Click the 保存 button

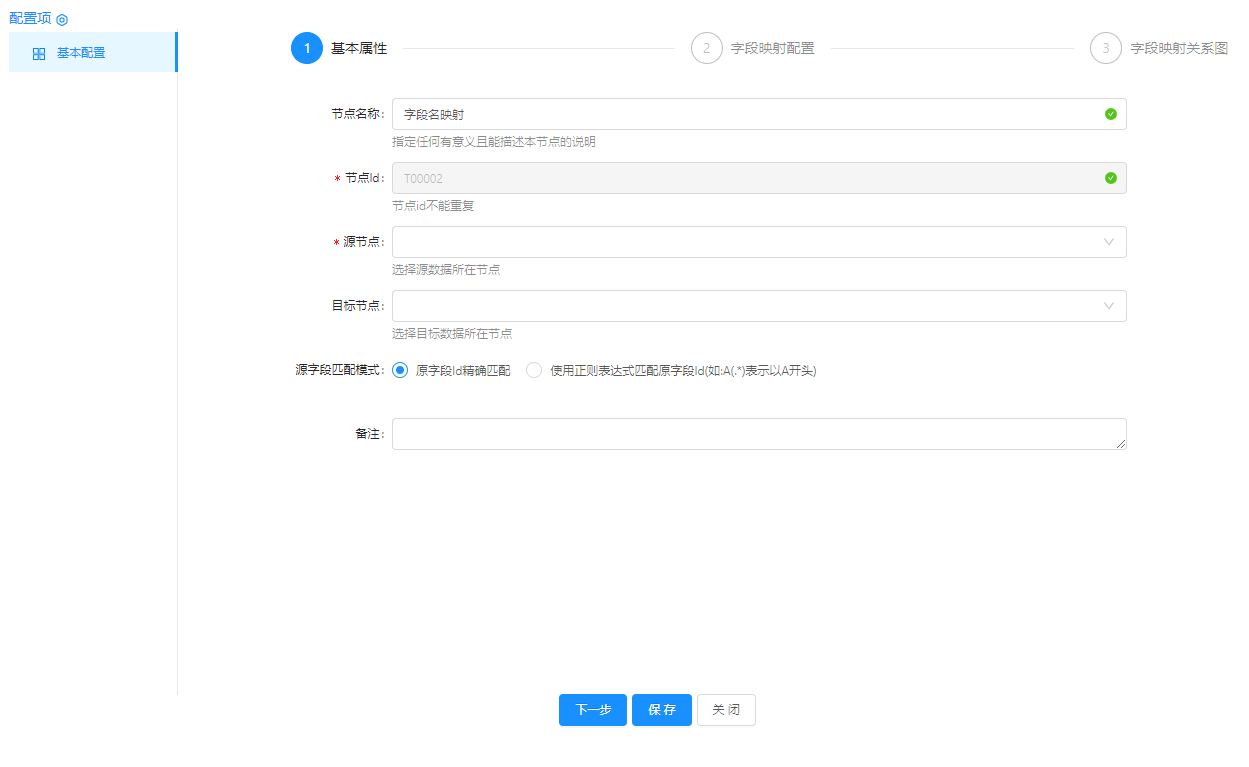661,710
